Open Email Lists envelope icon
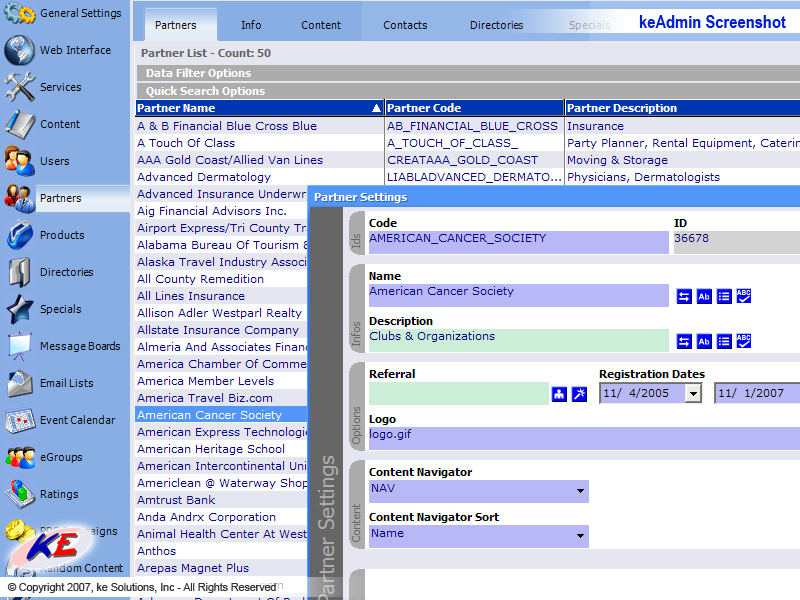800x600 pixels. (19, 383)
